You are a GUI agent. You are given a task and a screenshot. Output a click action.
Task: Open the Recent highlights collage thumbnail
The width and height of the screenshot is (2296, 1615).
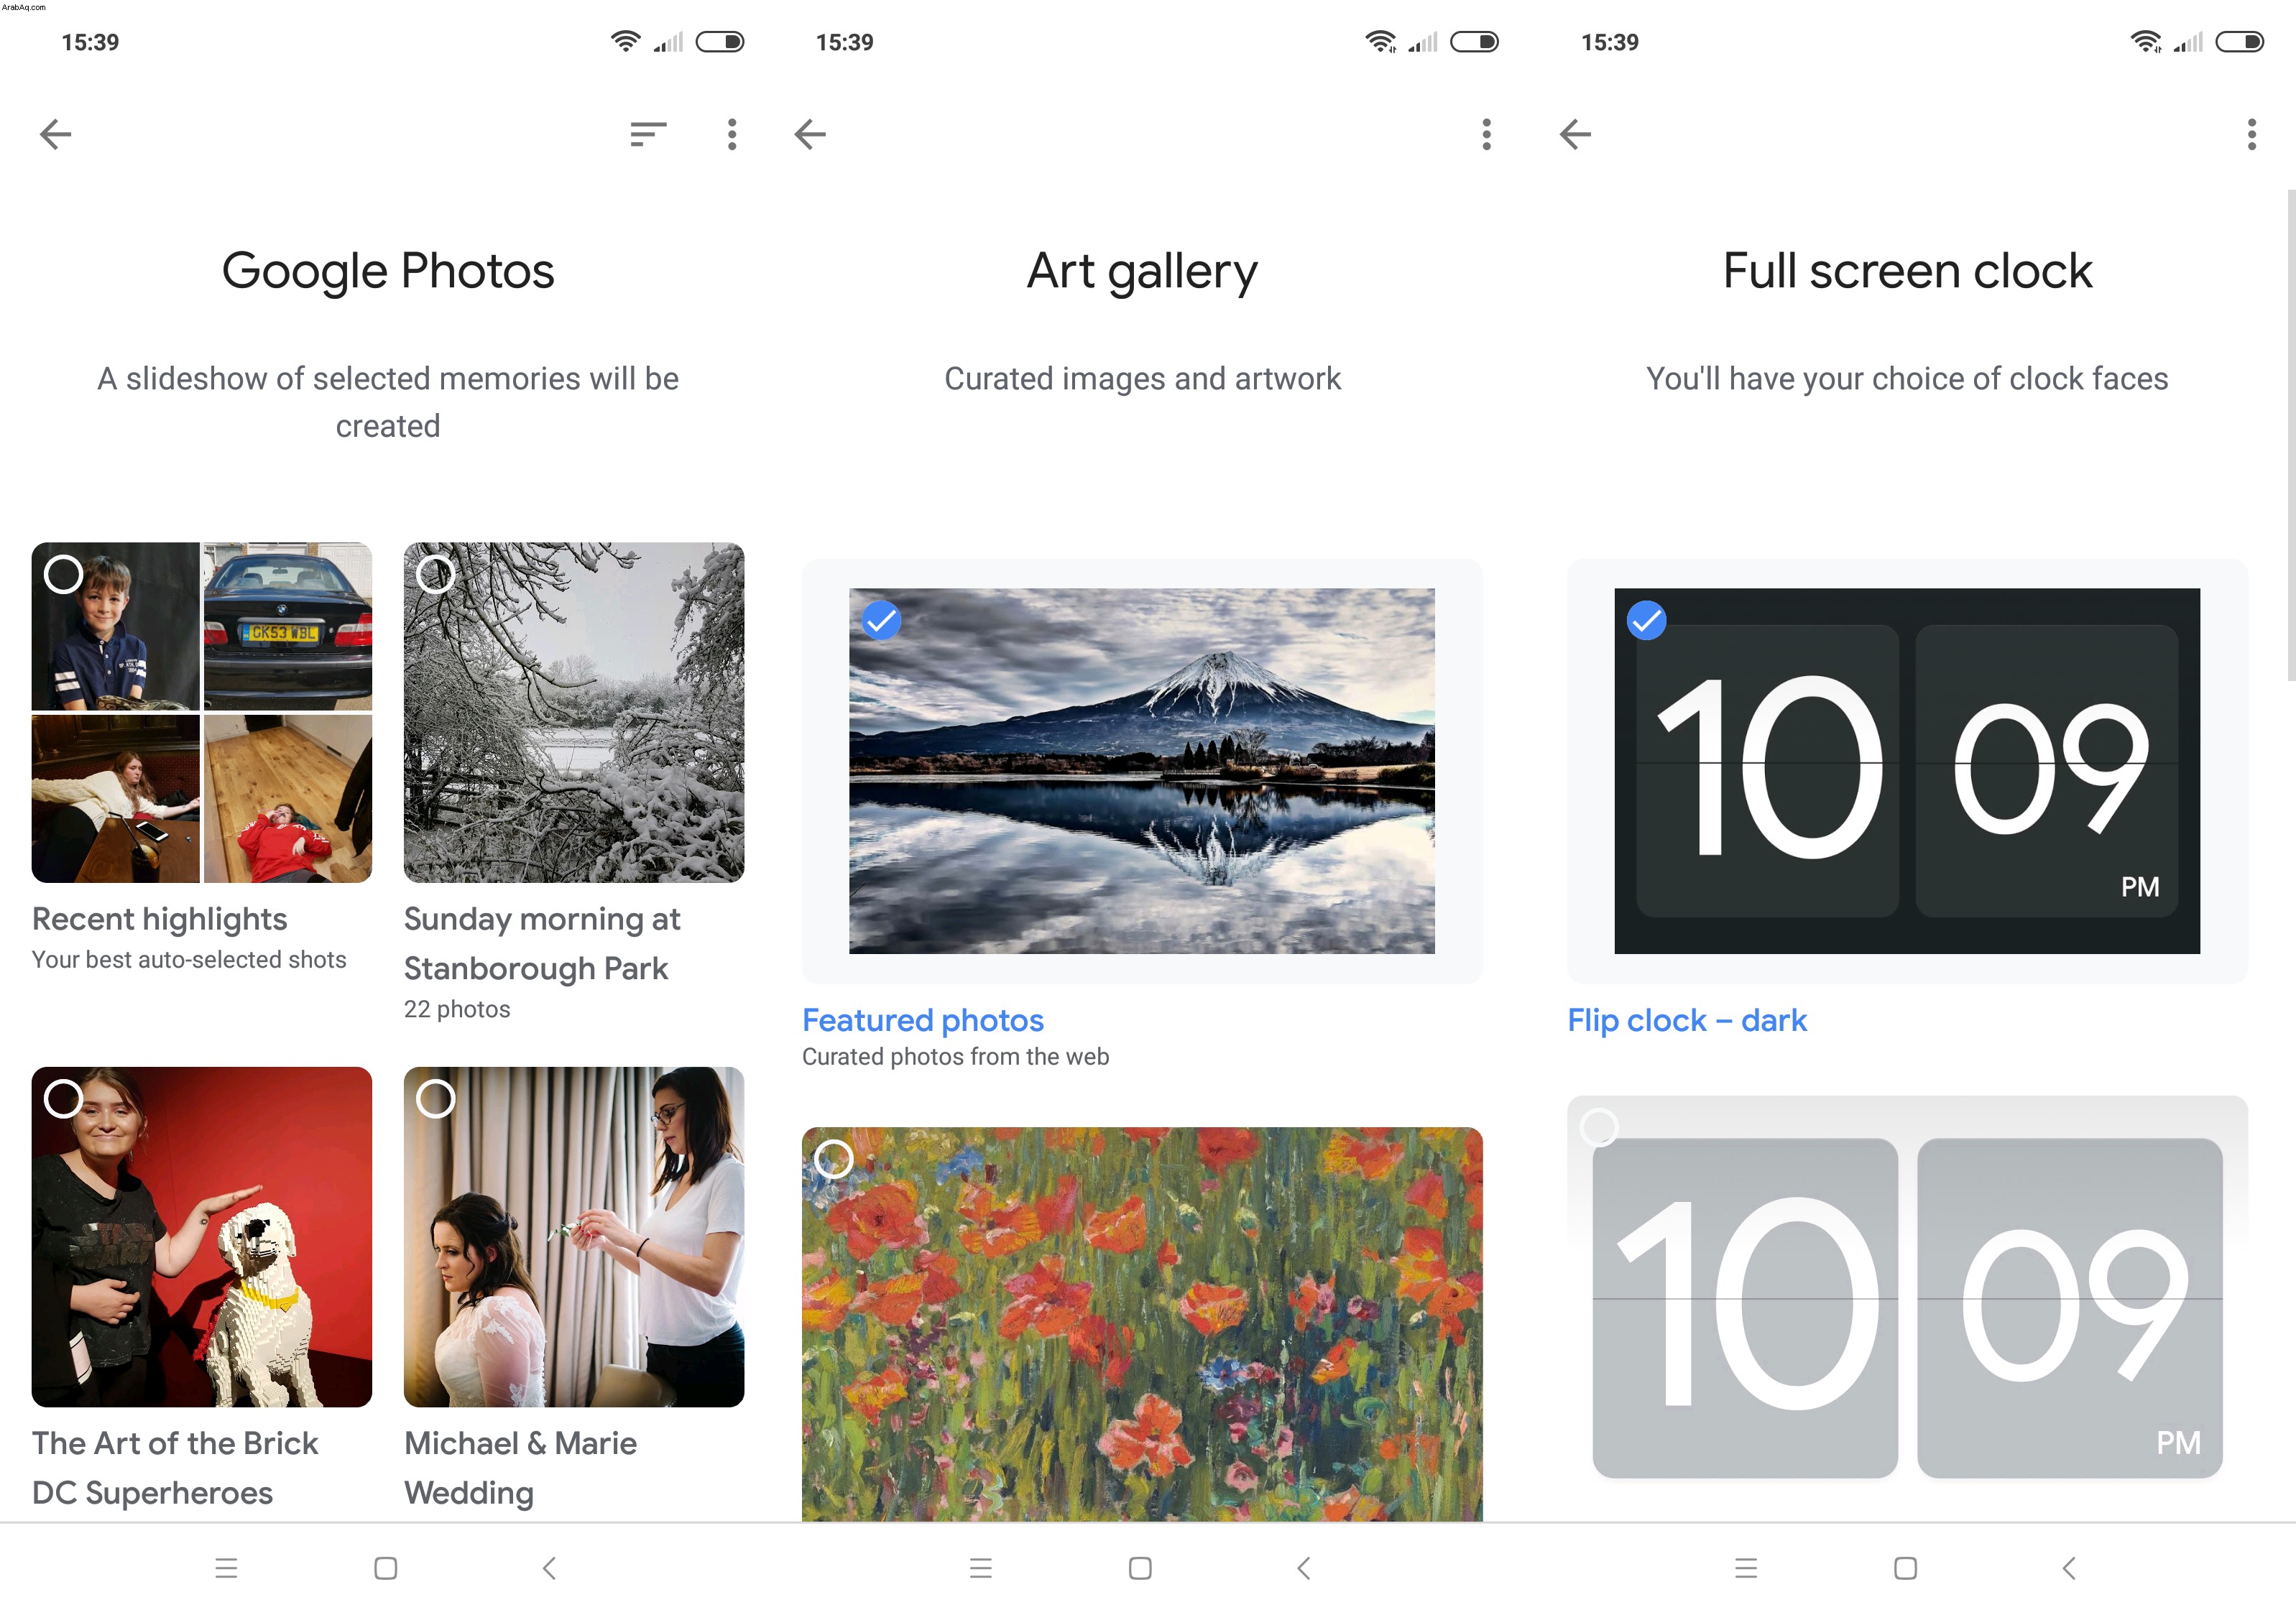(201, 712)
